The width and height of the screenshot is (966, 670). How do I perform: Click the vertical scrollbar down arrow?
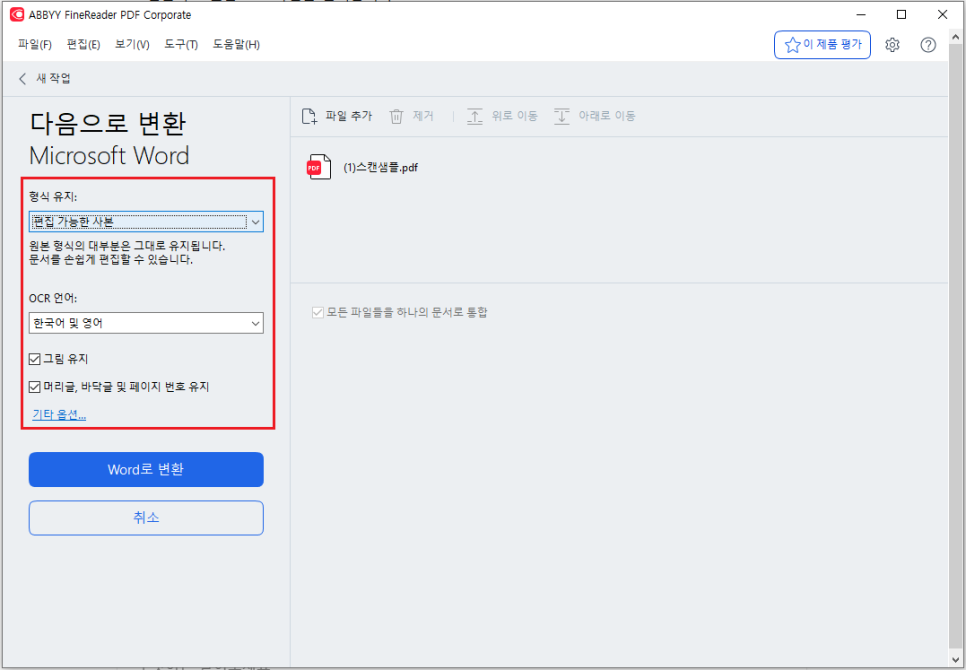click(x=956, y=659)
